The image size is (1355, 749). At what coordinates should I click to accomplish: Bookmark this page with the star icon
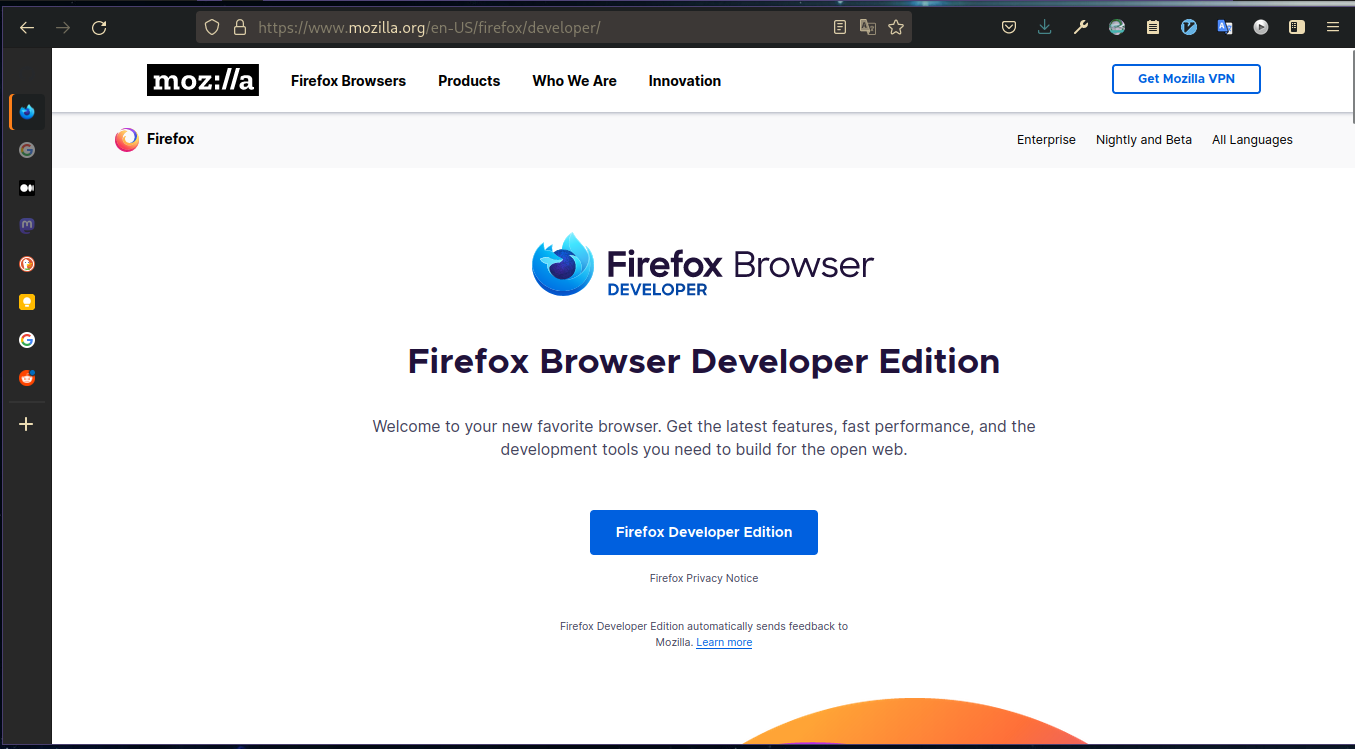coord(896,28)
